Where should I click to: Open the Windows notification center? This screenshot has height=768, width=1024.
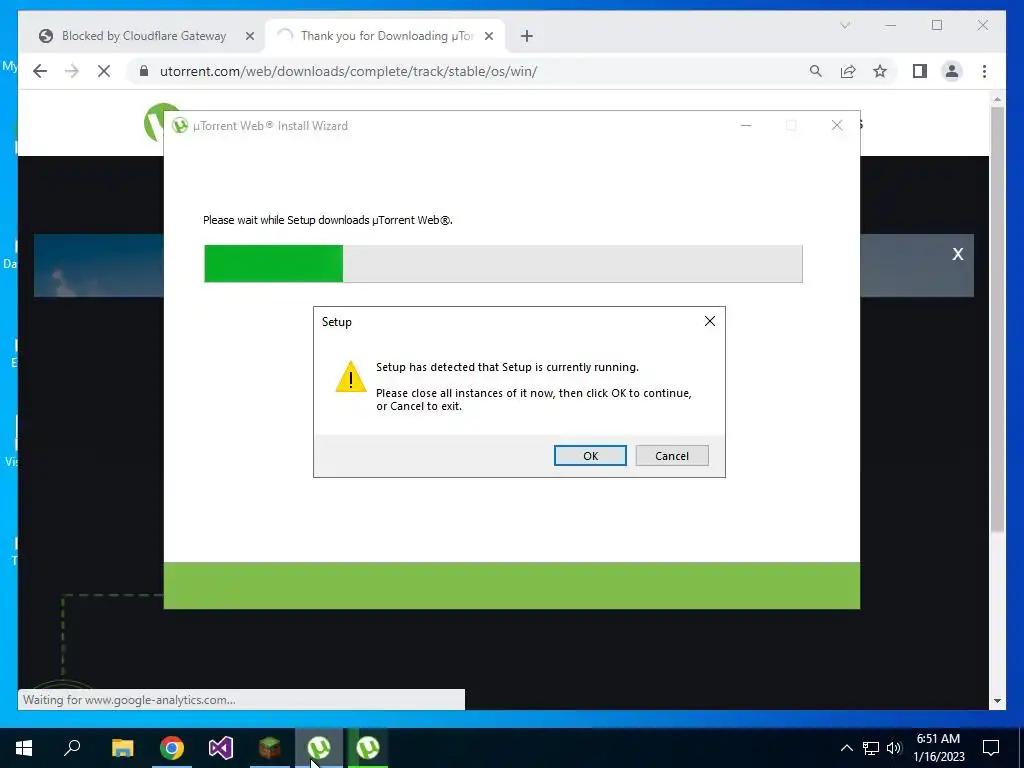click(x=991, y=748)
